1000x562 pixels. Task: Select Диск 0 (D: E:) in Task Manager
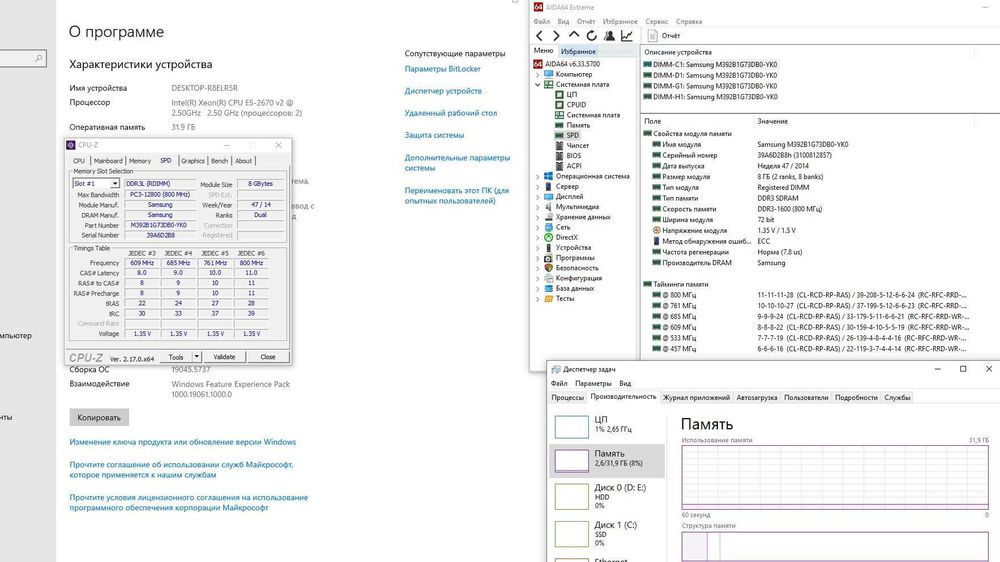[x=607, y=496]
